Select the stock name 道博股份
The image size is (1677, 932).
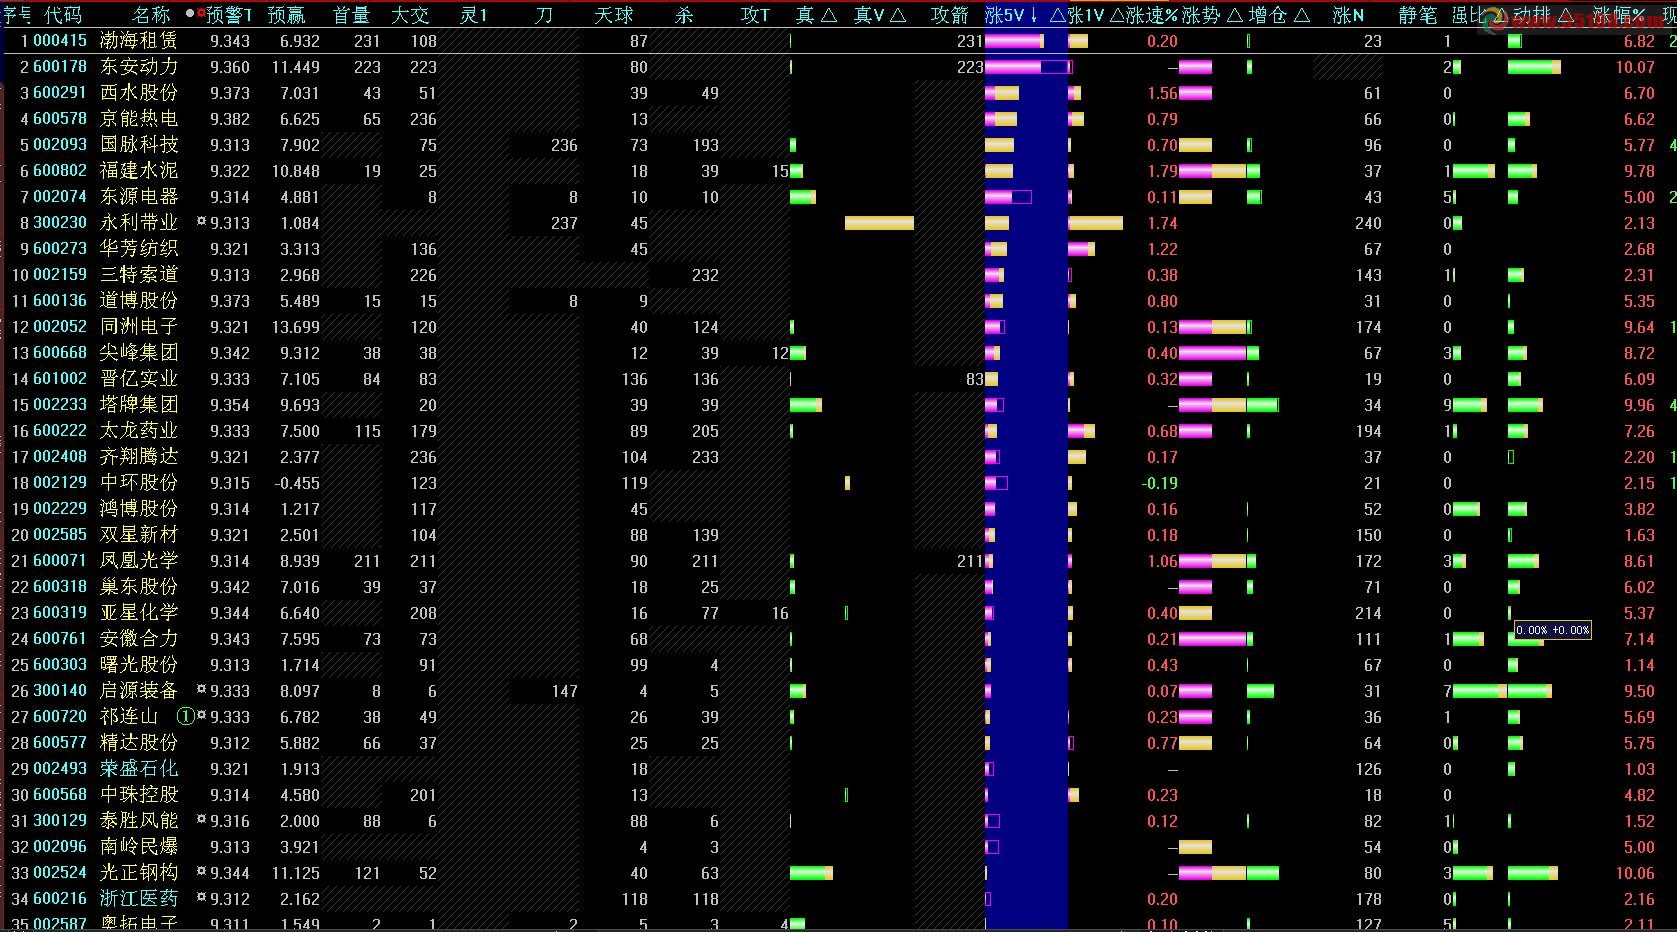[x=139, y=301]
